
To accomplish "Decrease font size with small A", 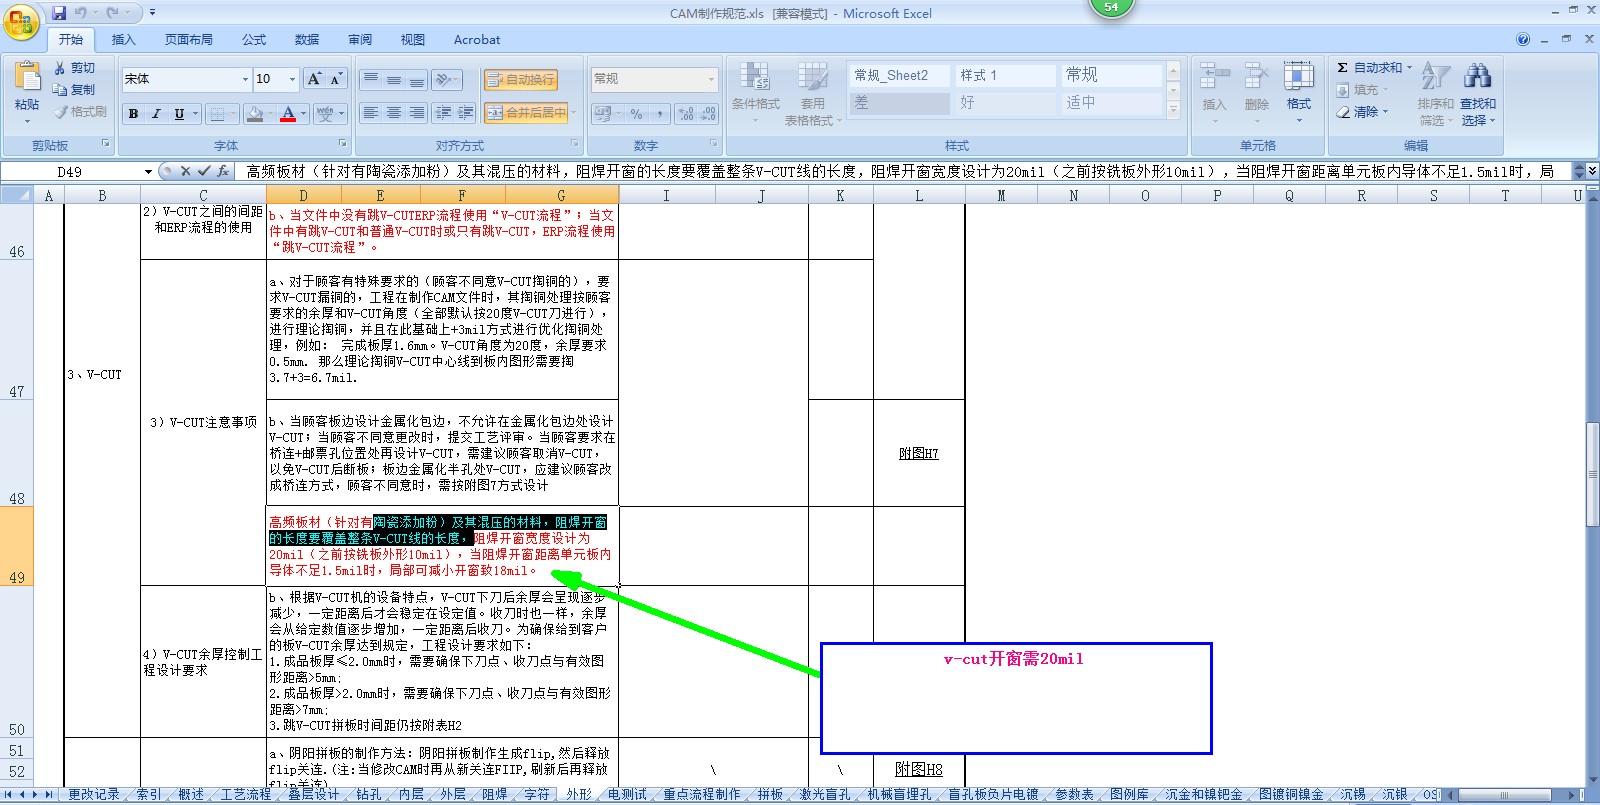I will click(x=336, y=79).
